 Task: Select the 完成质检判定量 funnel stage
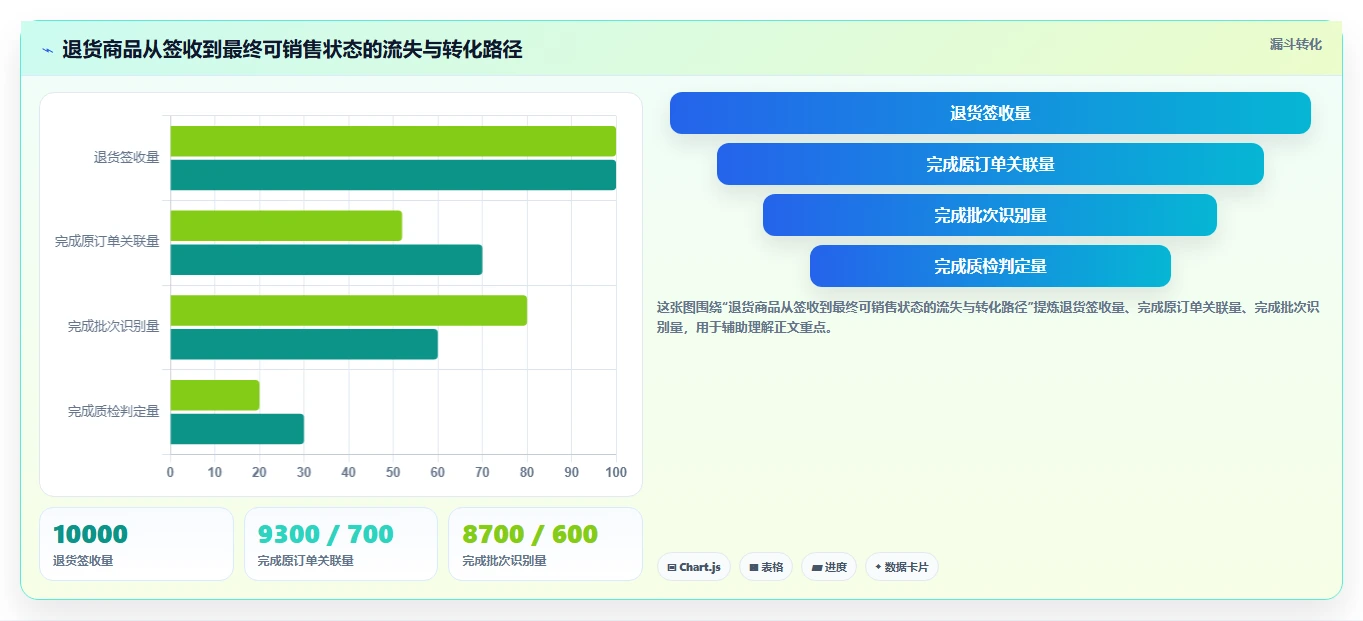(x=990, y=266)
